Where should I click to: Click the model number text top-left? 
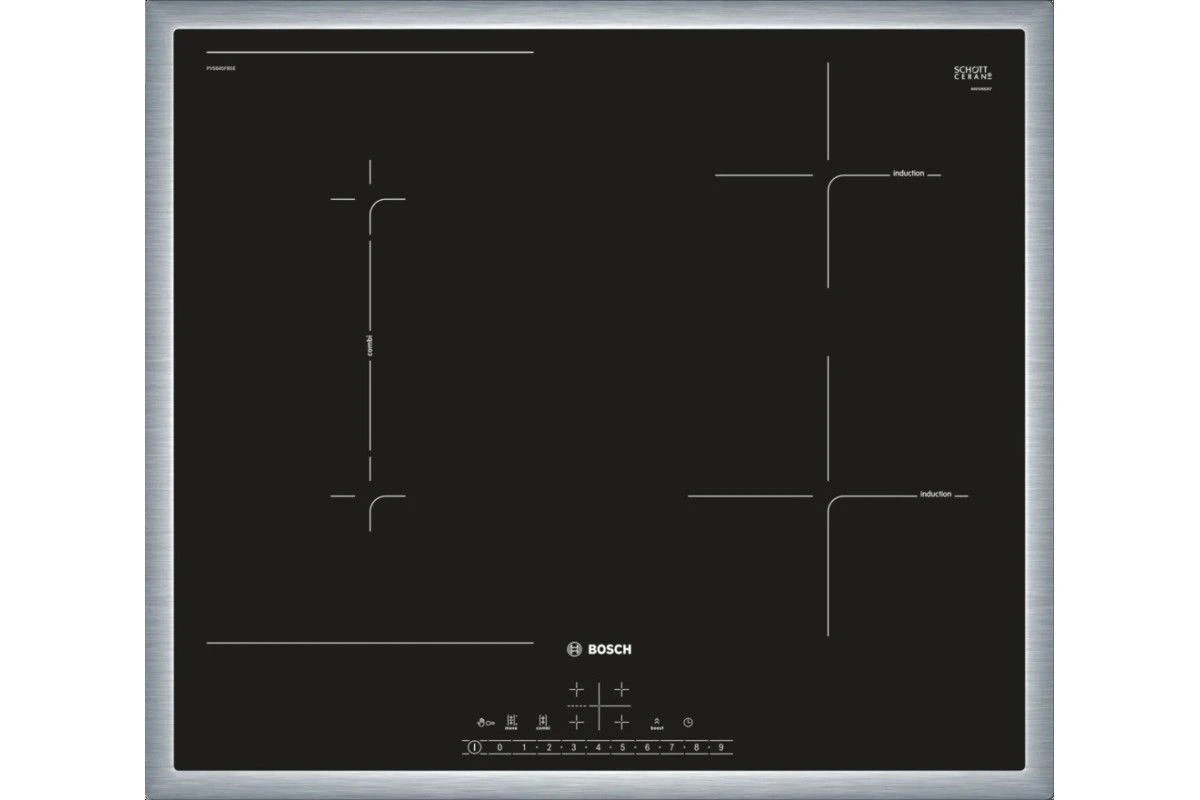[219, 67]
